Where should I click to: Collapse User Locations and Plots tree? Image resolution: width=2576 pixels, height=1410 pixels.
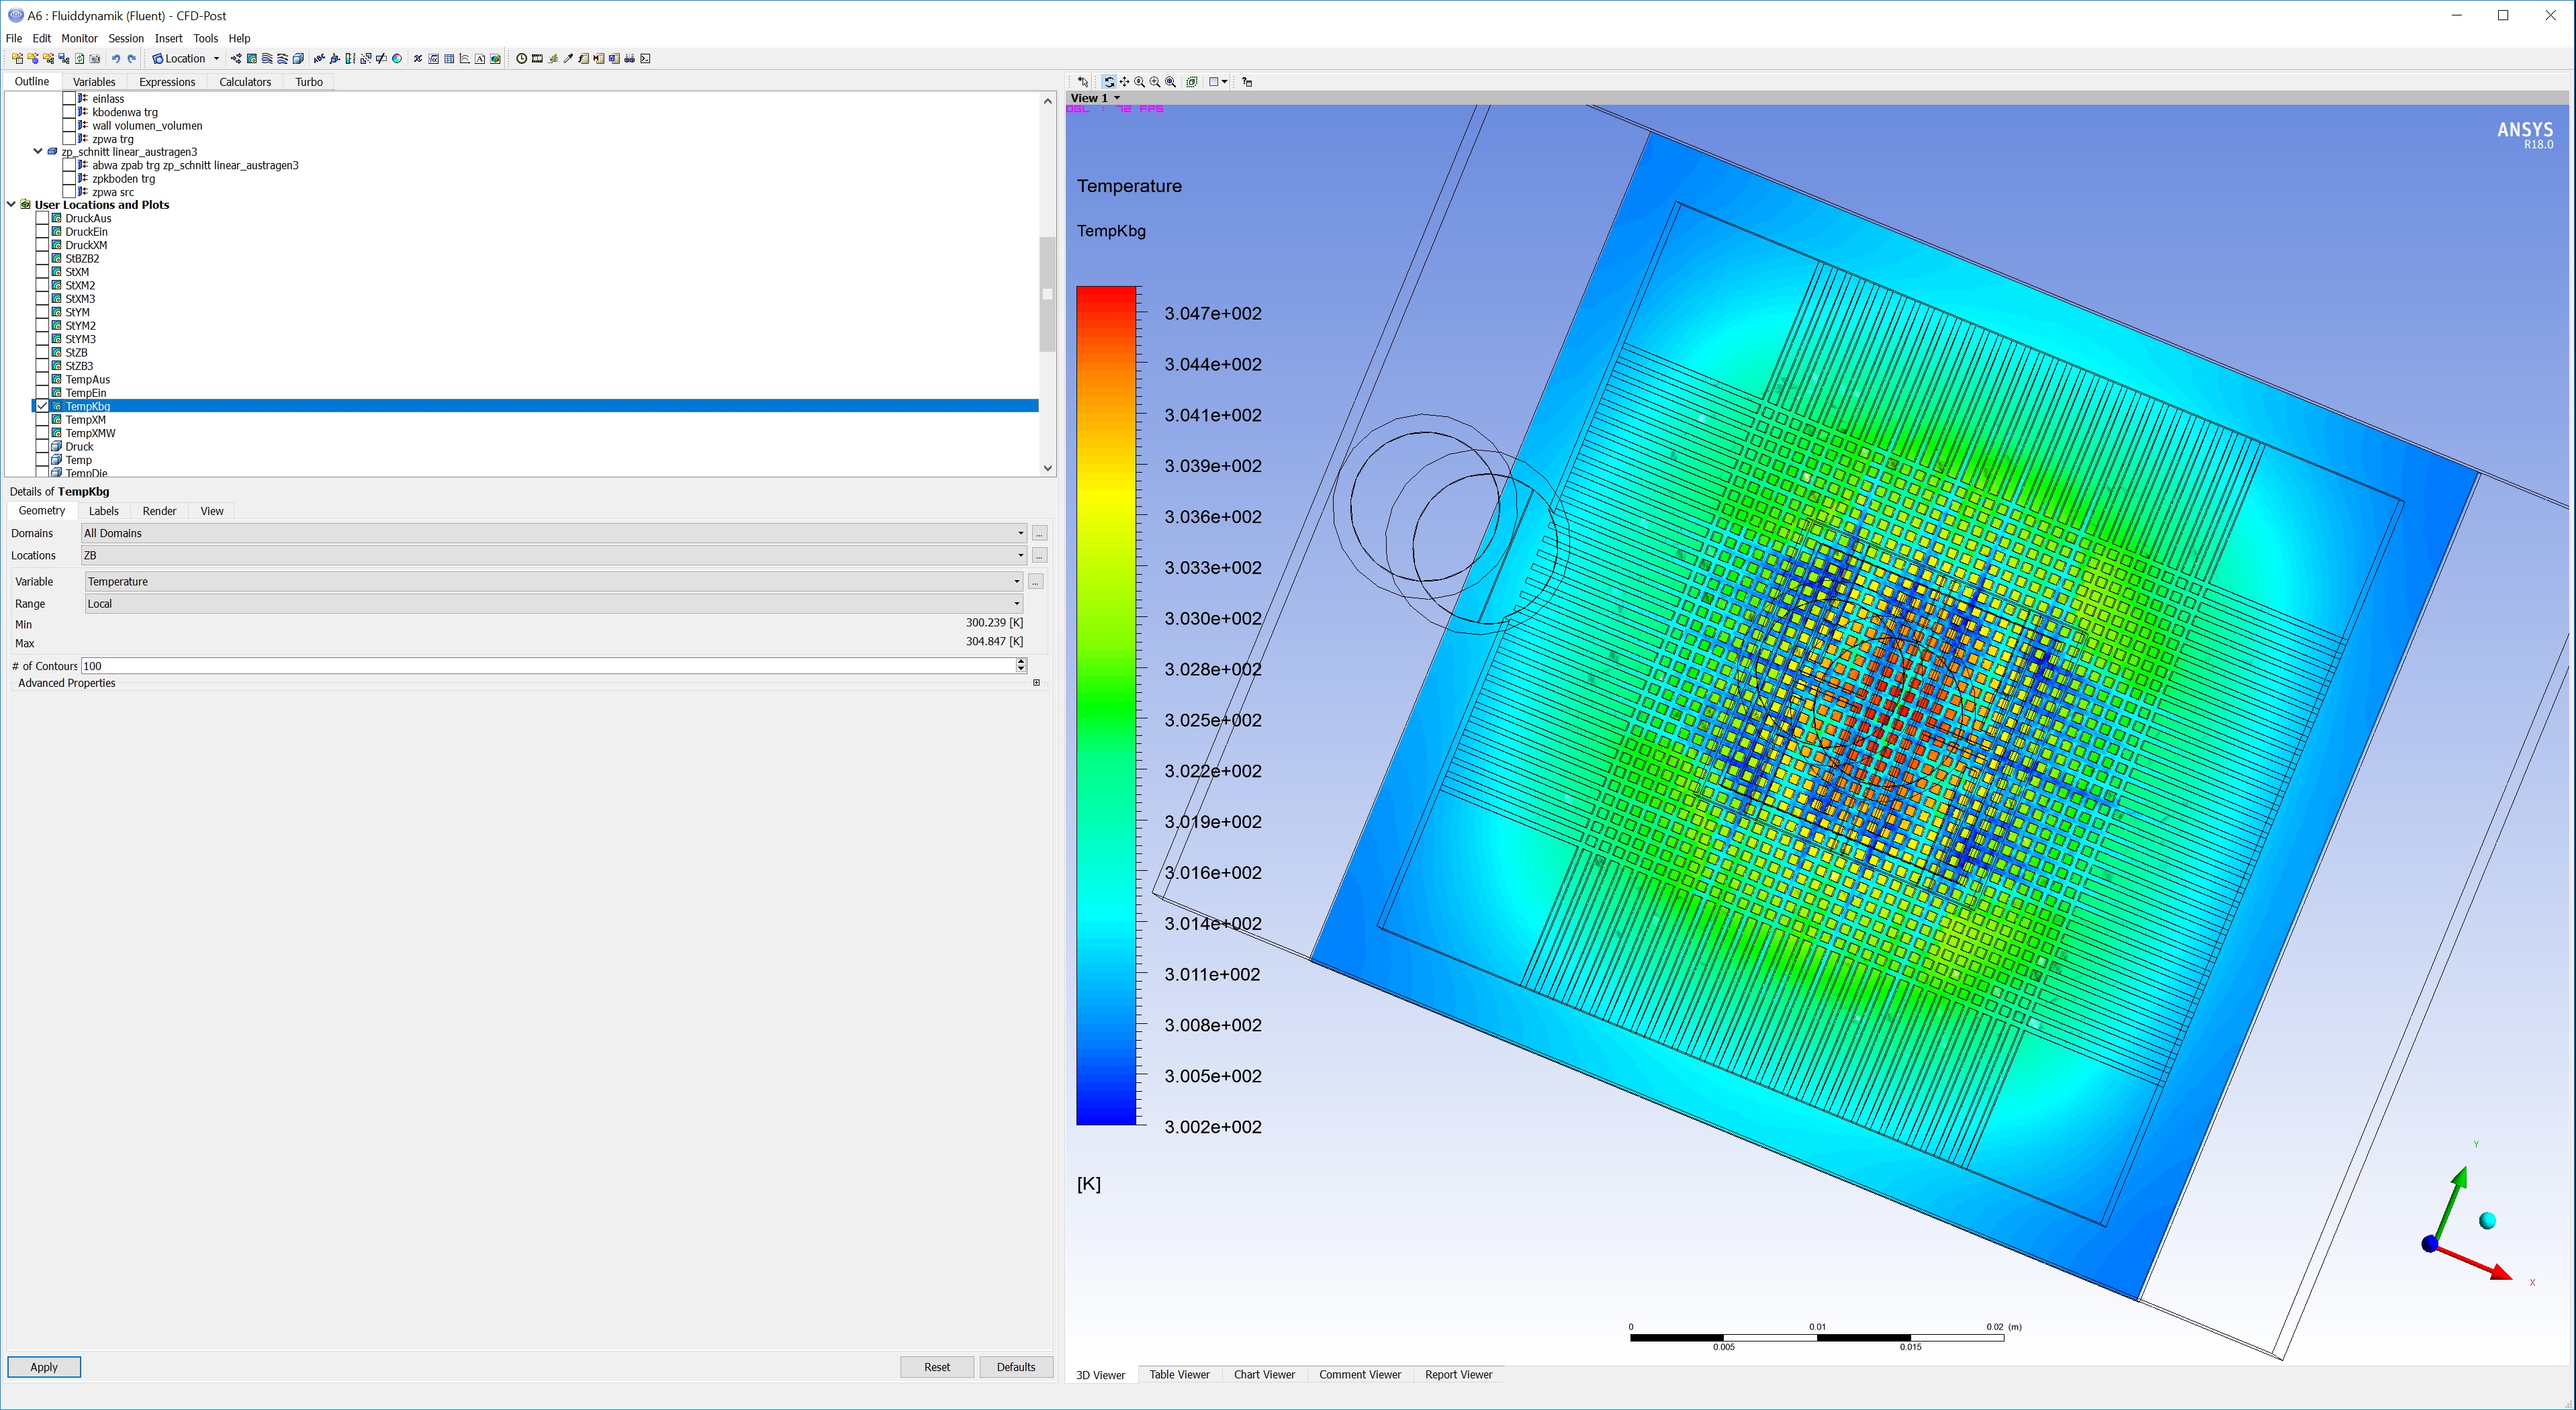pyautogui.click(x=11, y=205)
